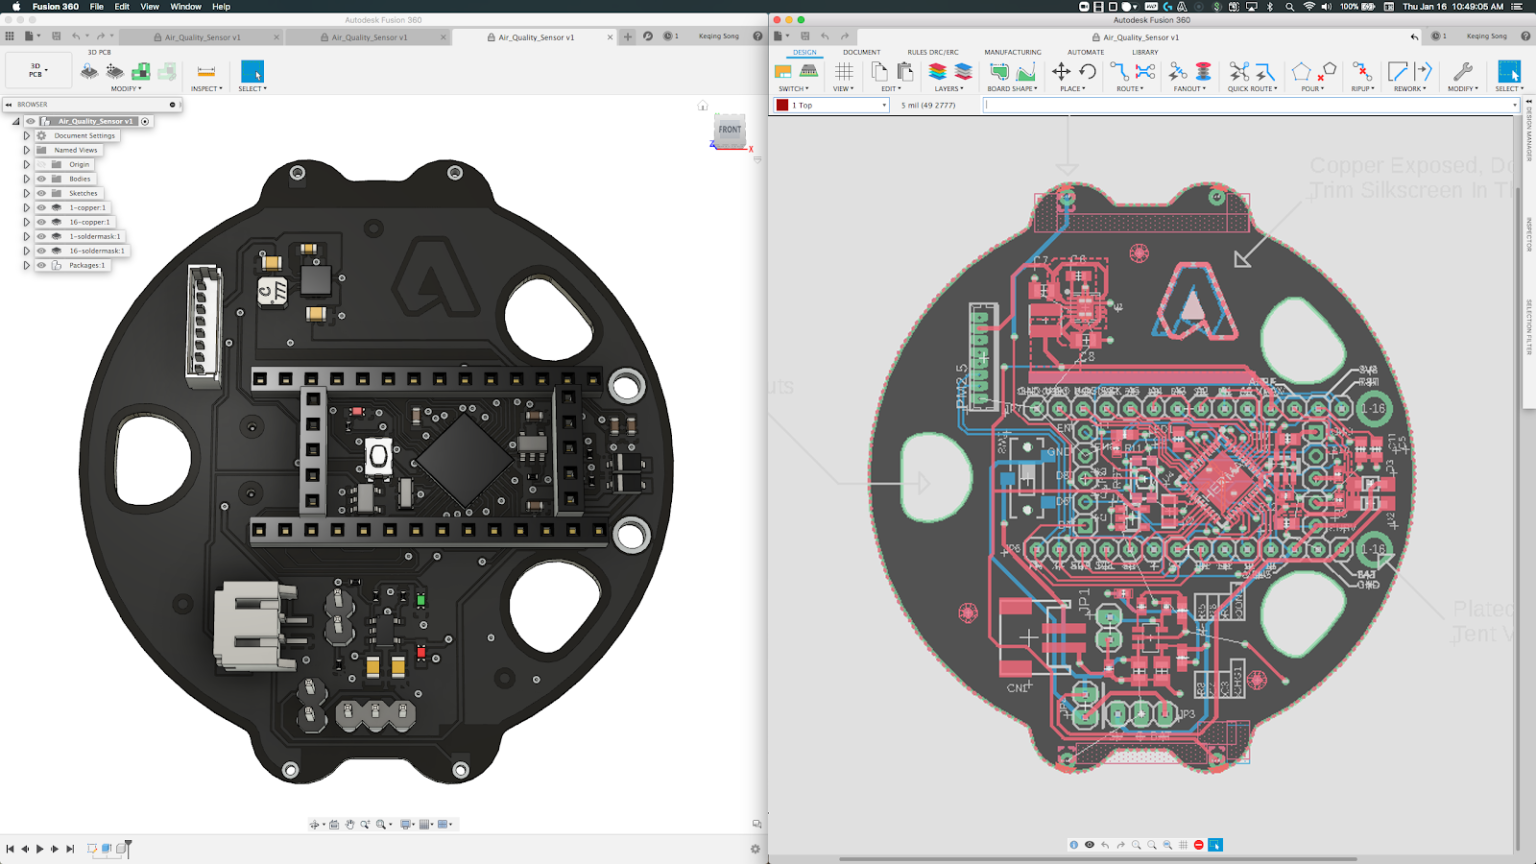This screenshot has width=1536, height=864.
Task: Click the Move tool under Place
Action: (1061, 72)
